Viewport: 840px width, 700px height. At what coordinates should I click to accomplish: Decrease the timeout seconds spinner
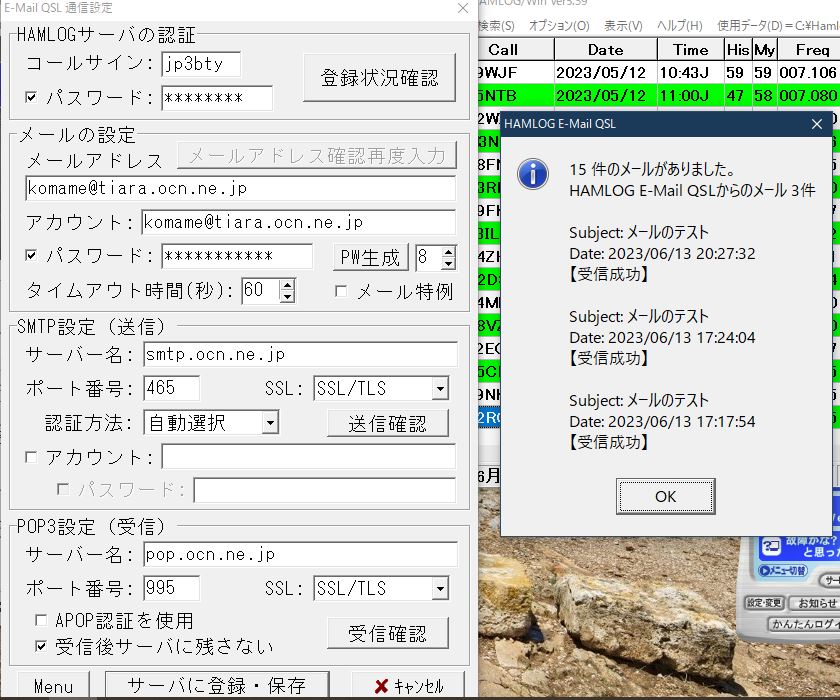287,297
